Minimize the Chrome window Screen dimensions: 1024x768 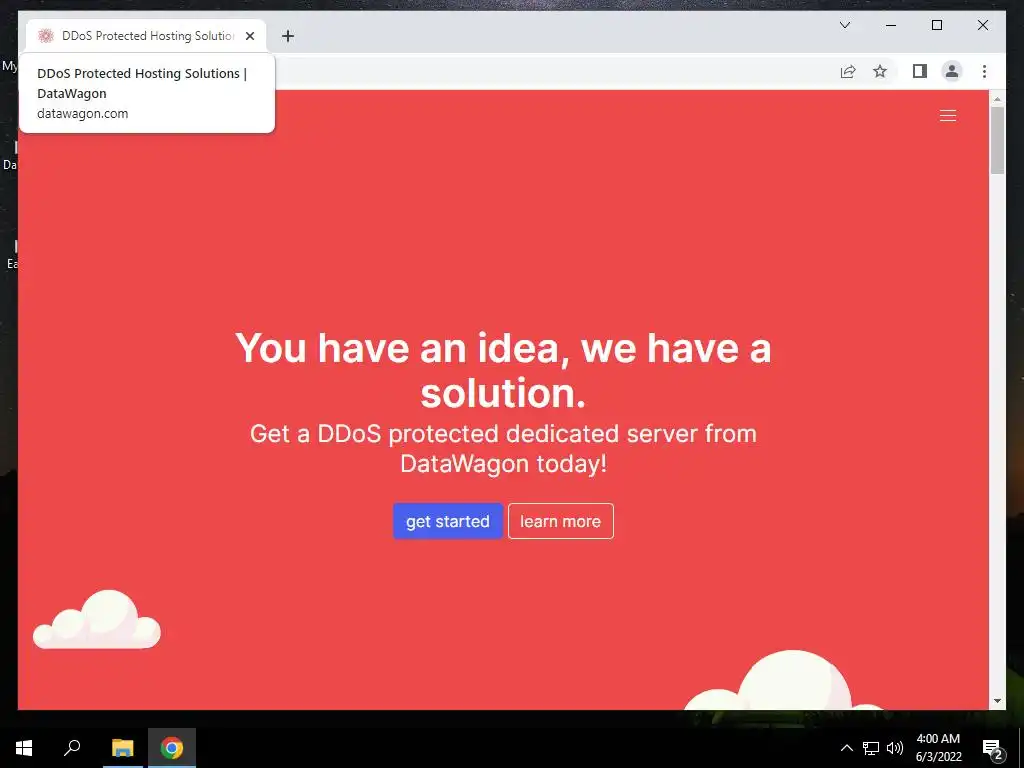[891, 25]
